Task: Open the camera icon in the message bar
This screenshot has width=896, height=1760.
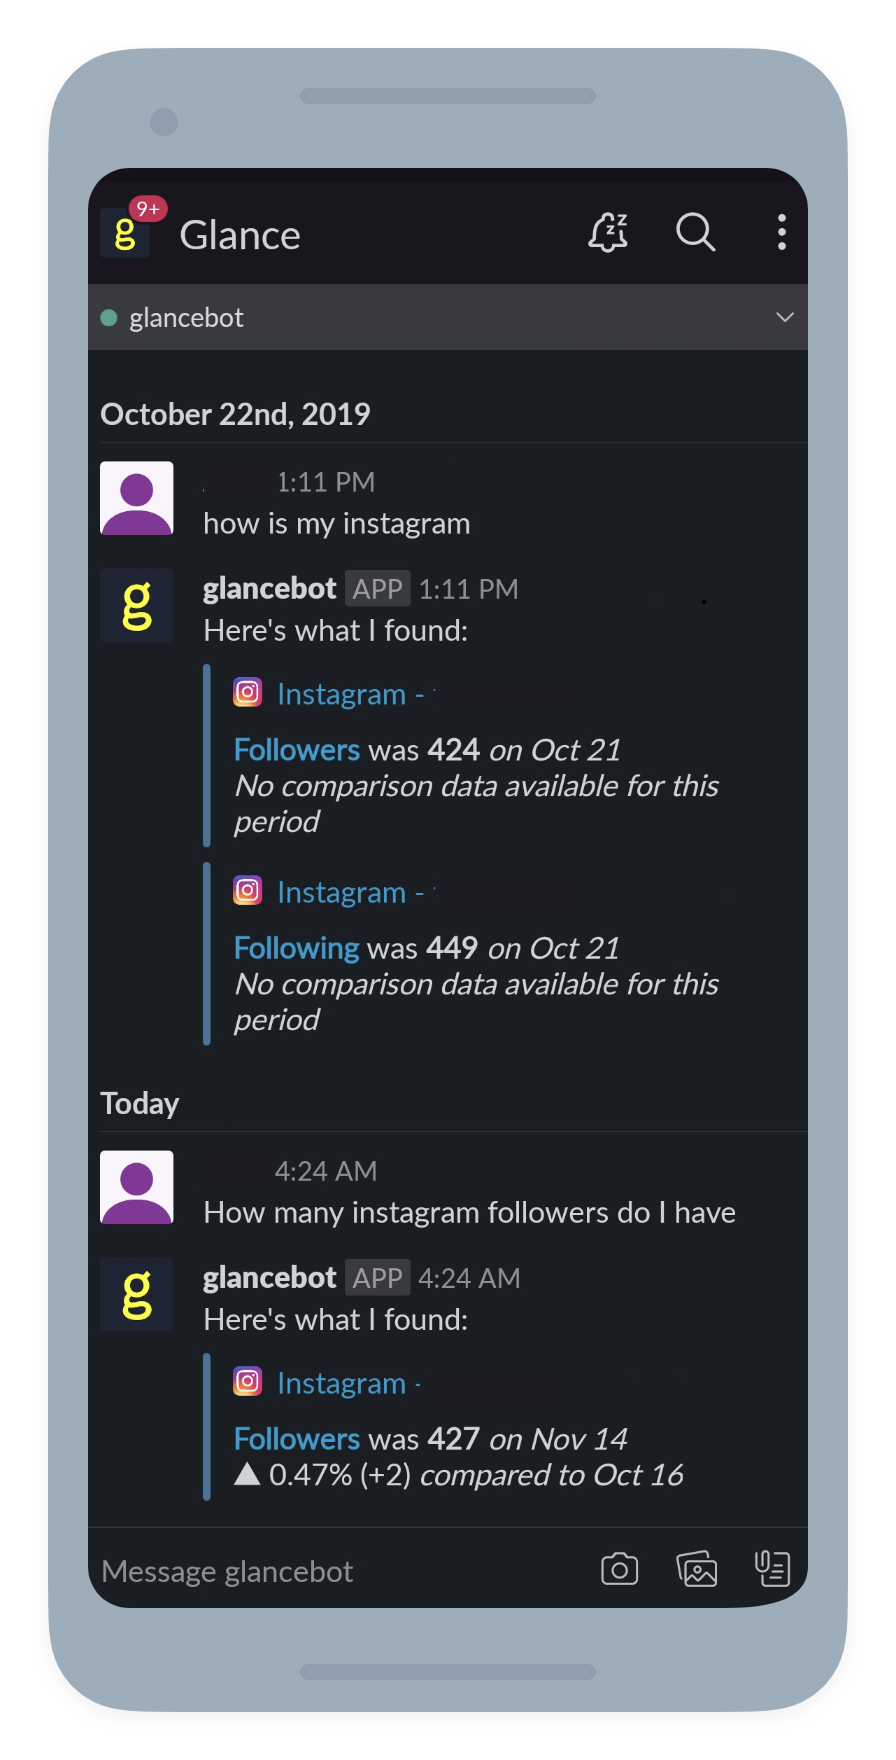Action: click(x=619, y=1569)
